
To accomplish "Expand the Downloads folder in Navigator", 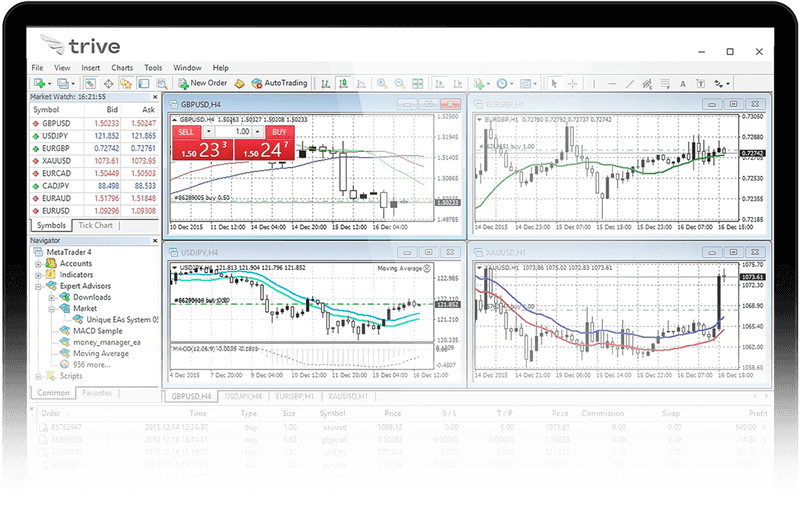I will tap(52, 297).
